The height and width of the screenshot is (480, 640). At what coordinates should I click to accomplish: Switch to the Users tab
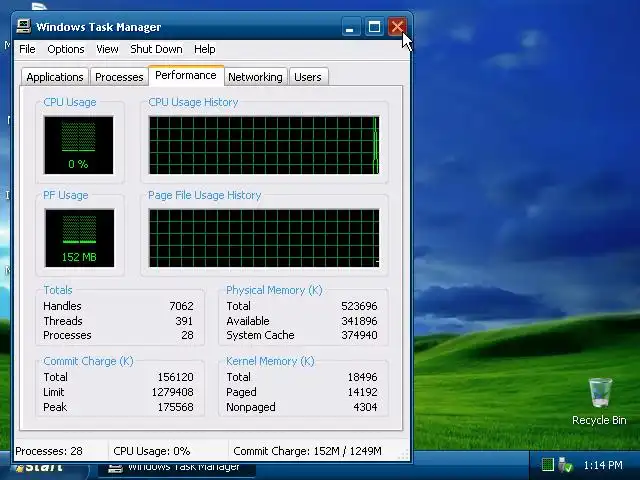pos(308,77)
